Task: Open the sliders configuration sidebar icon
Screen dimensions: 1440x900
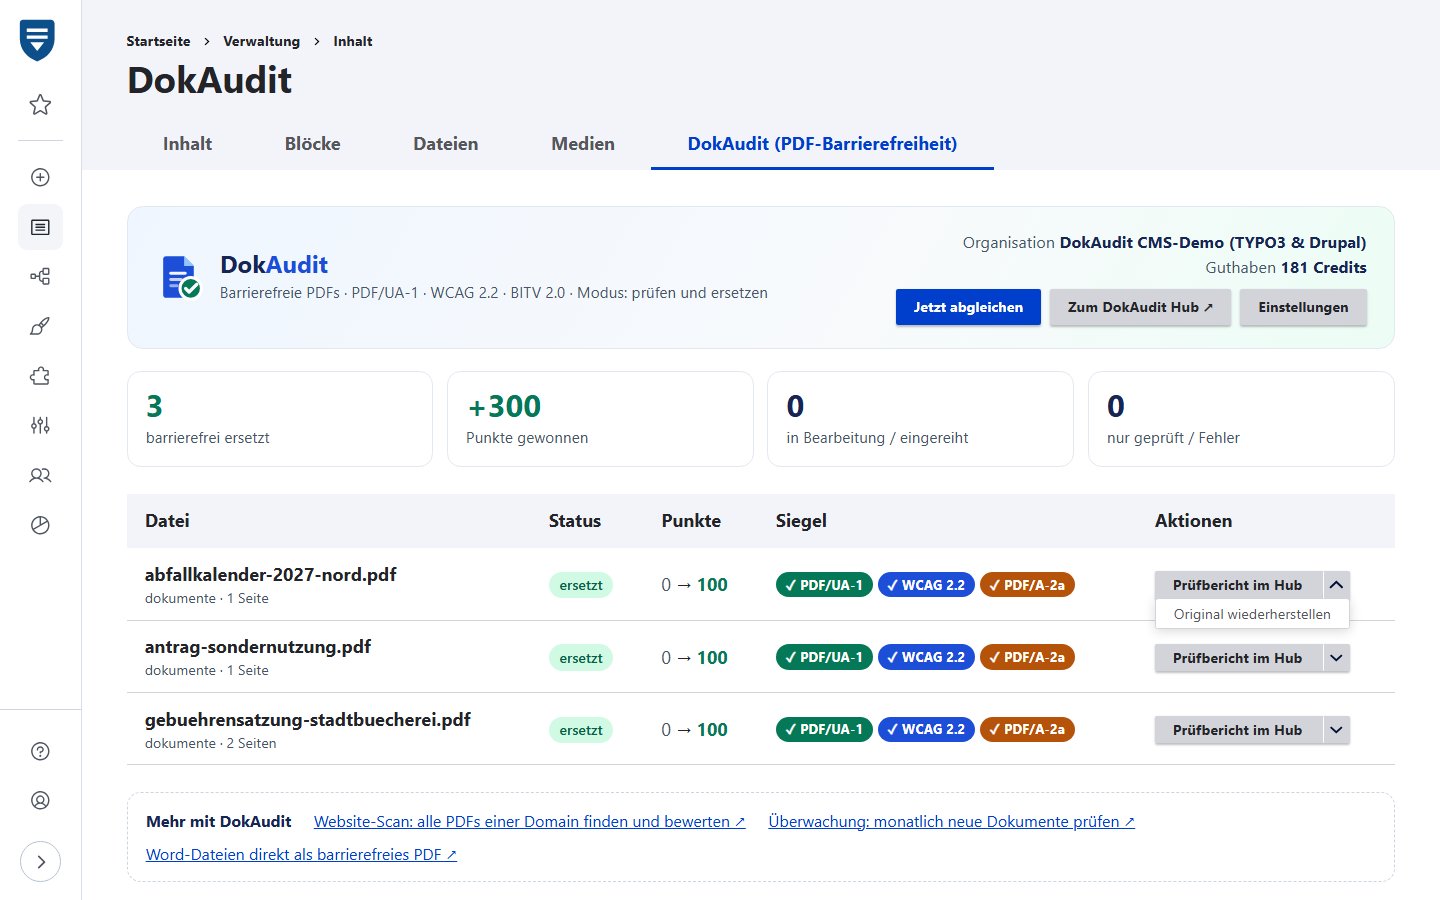Action: pyautogui.click(x=40, y=425)
